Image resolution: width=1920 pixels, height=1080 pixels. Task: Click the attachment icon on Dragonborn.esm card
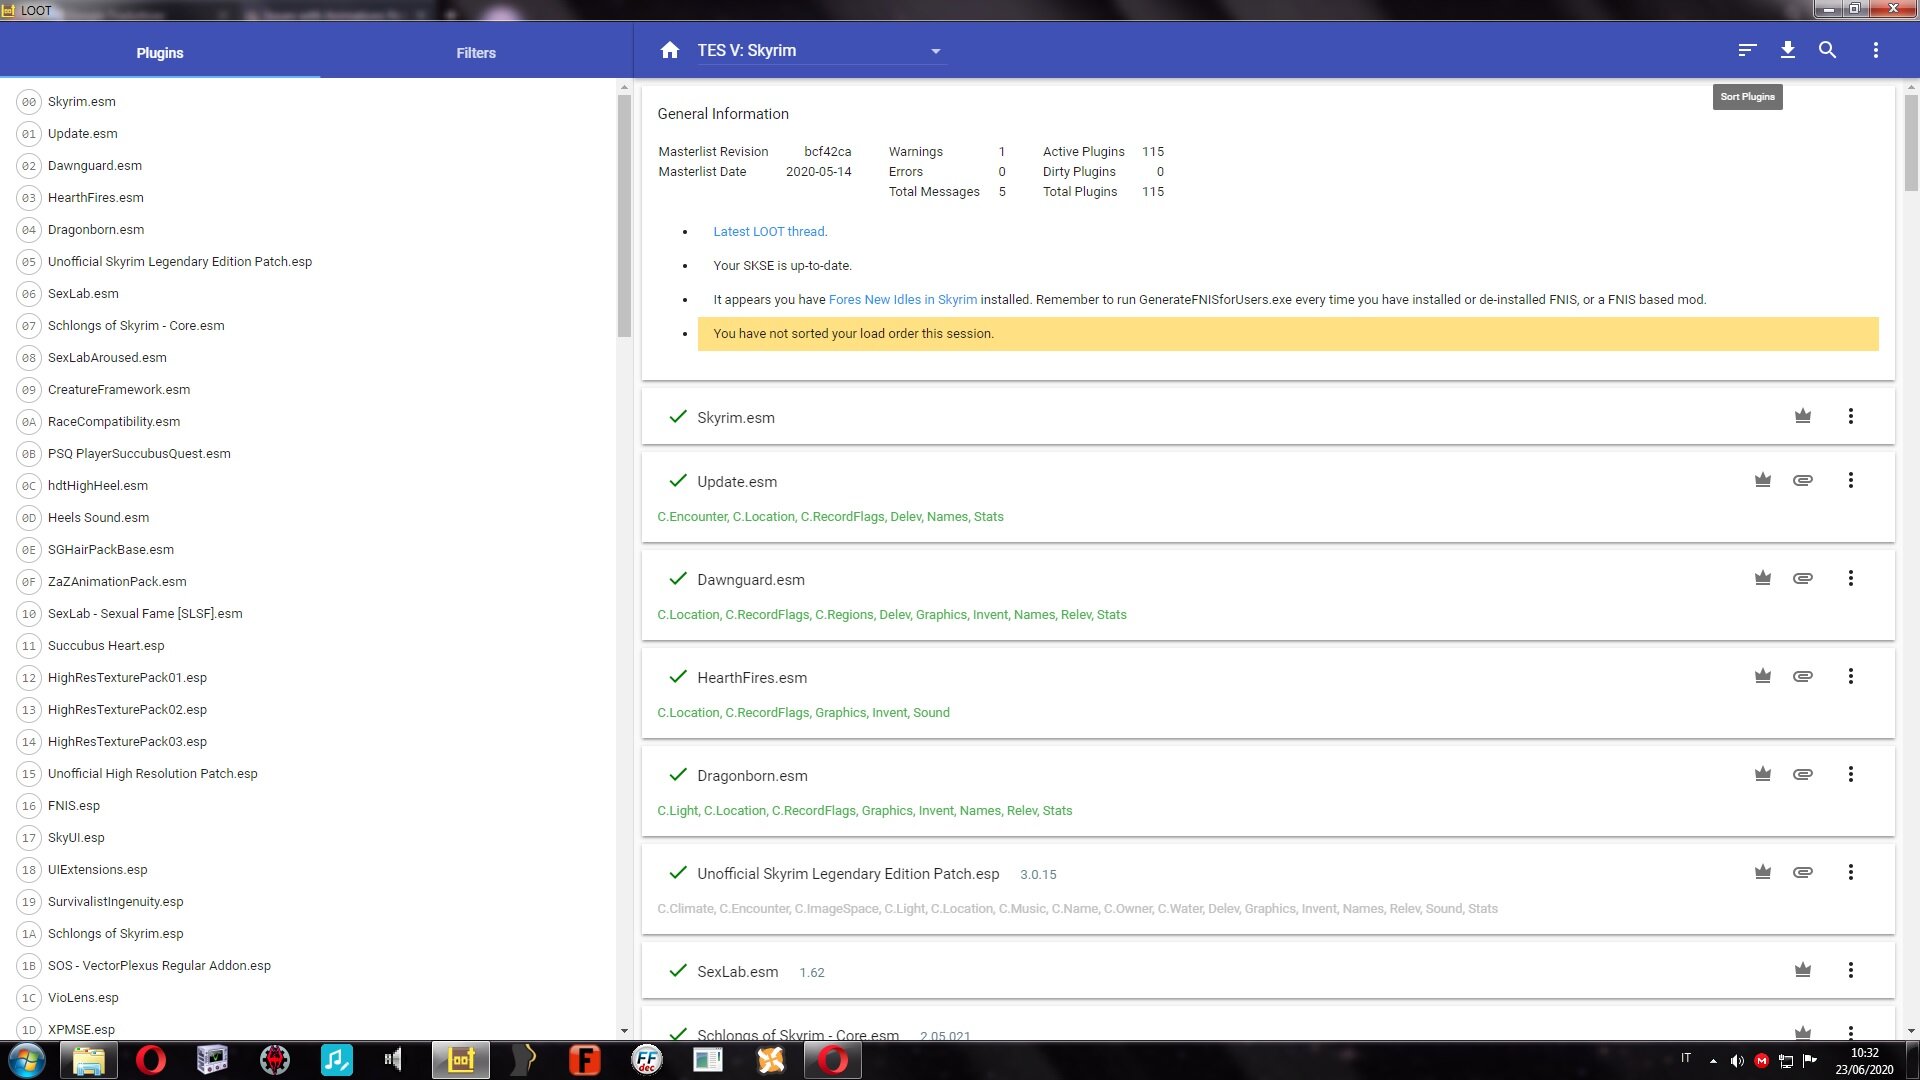(1803, 774)
